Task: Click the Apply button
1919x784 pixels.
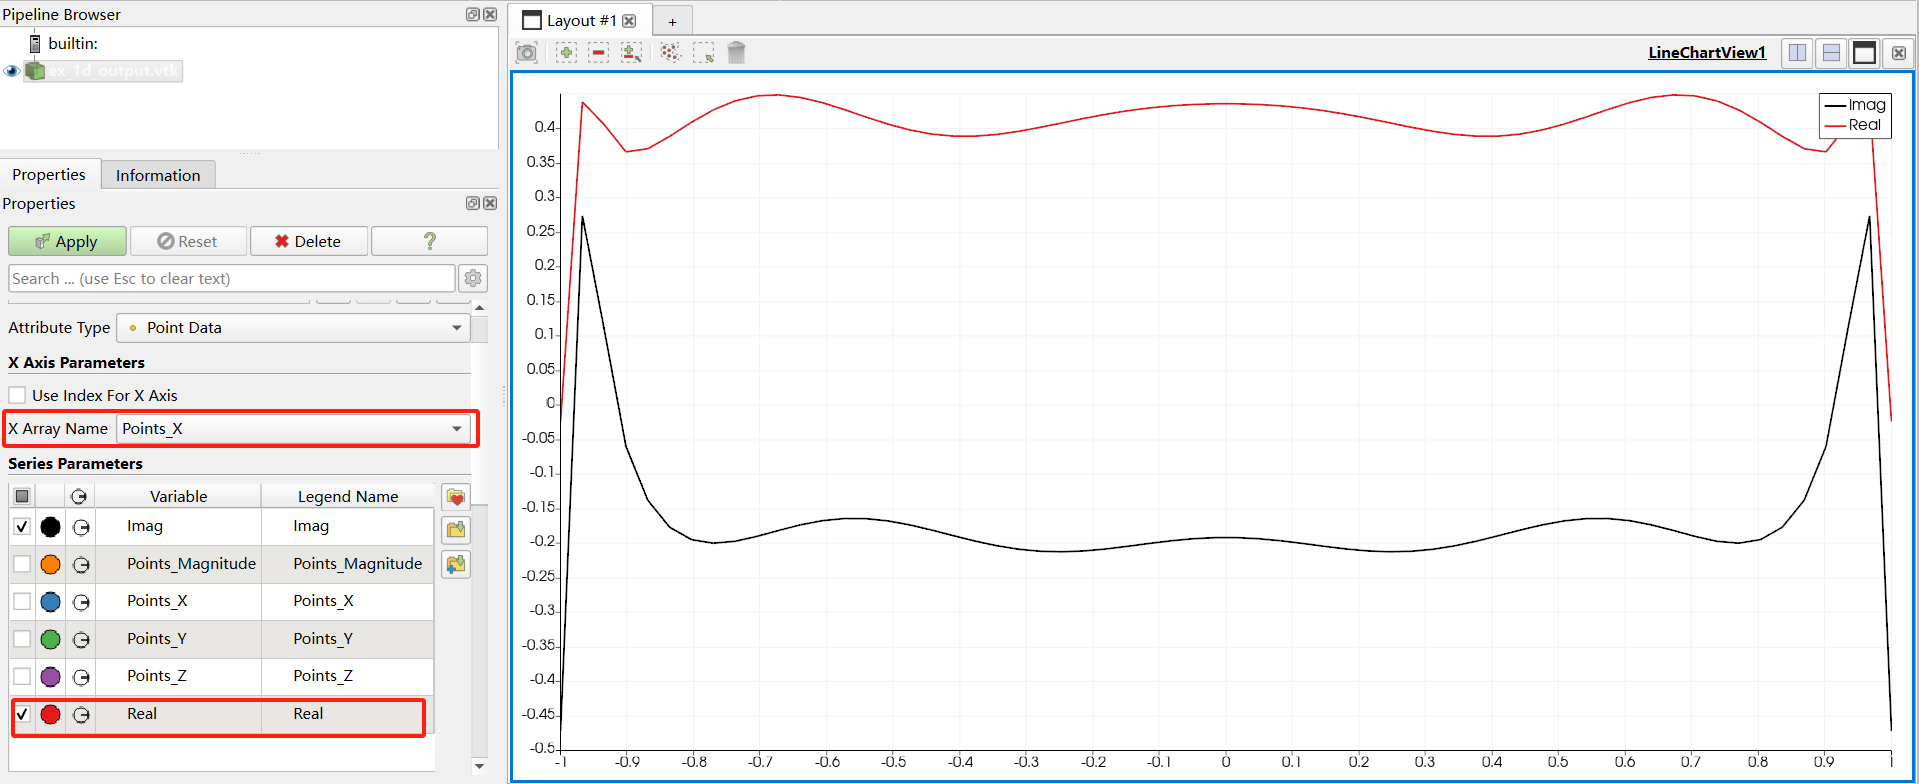Action: coord(67,242)
